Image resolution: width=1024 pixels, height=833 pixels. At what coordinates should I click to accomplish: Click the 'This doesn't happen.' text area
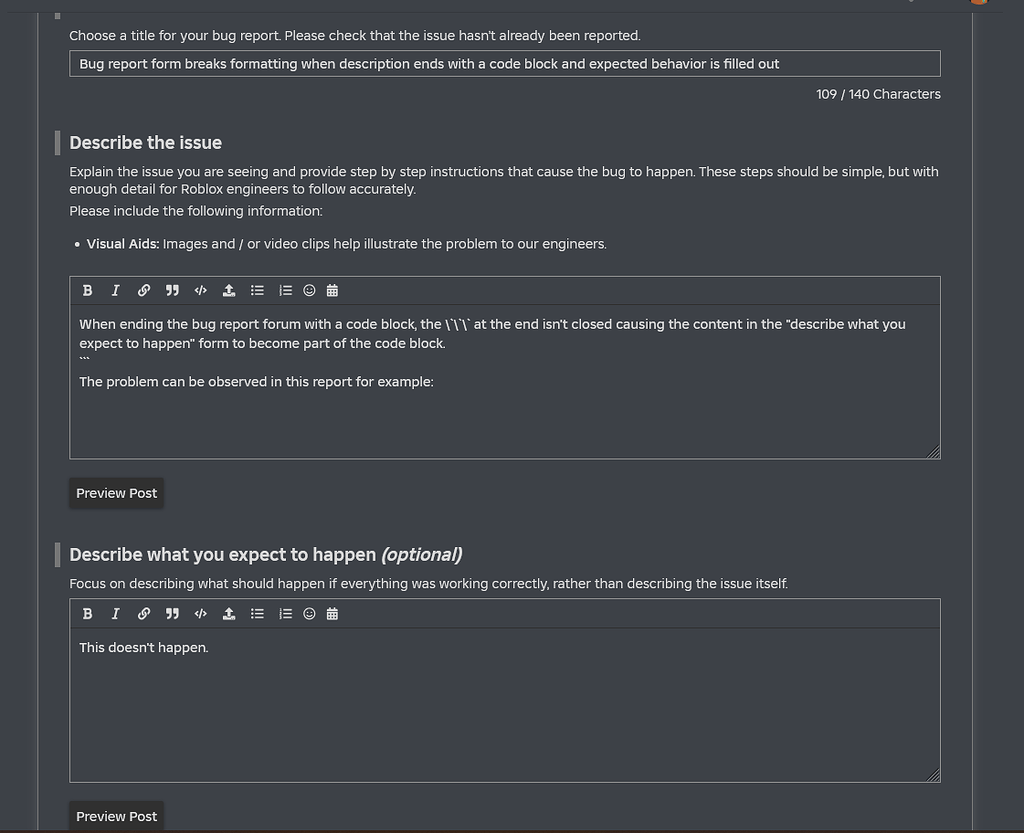(x=505, y=705)
